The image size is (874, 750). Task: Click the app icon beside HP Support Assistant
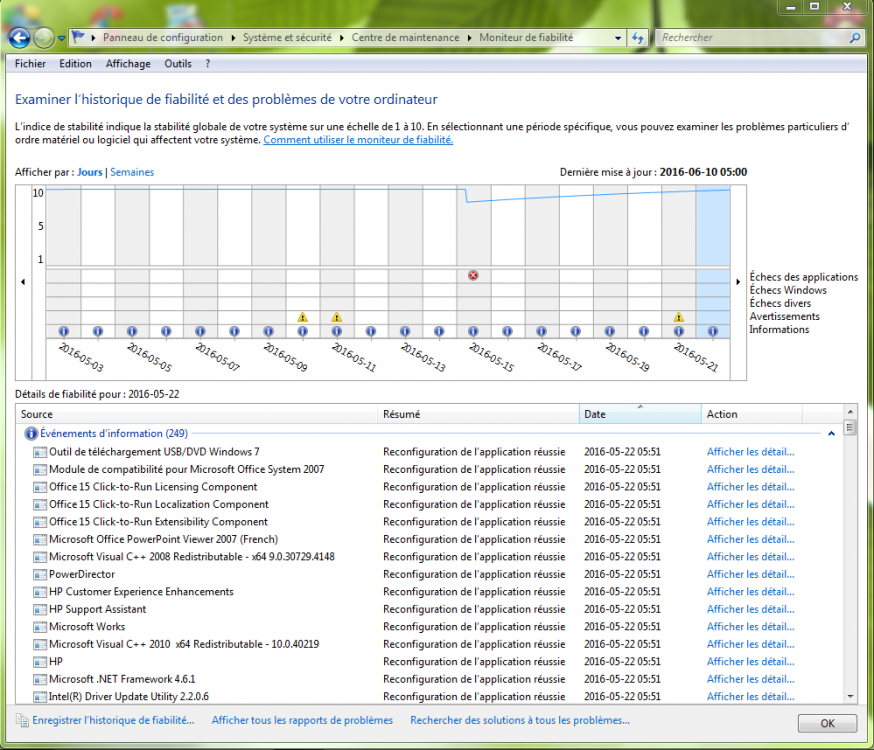point(40,610)
